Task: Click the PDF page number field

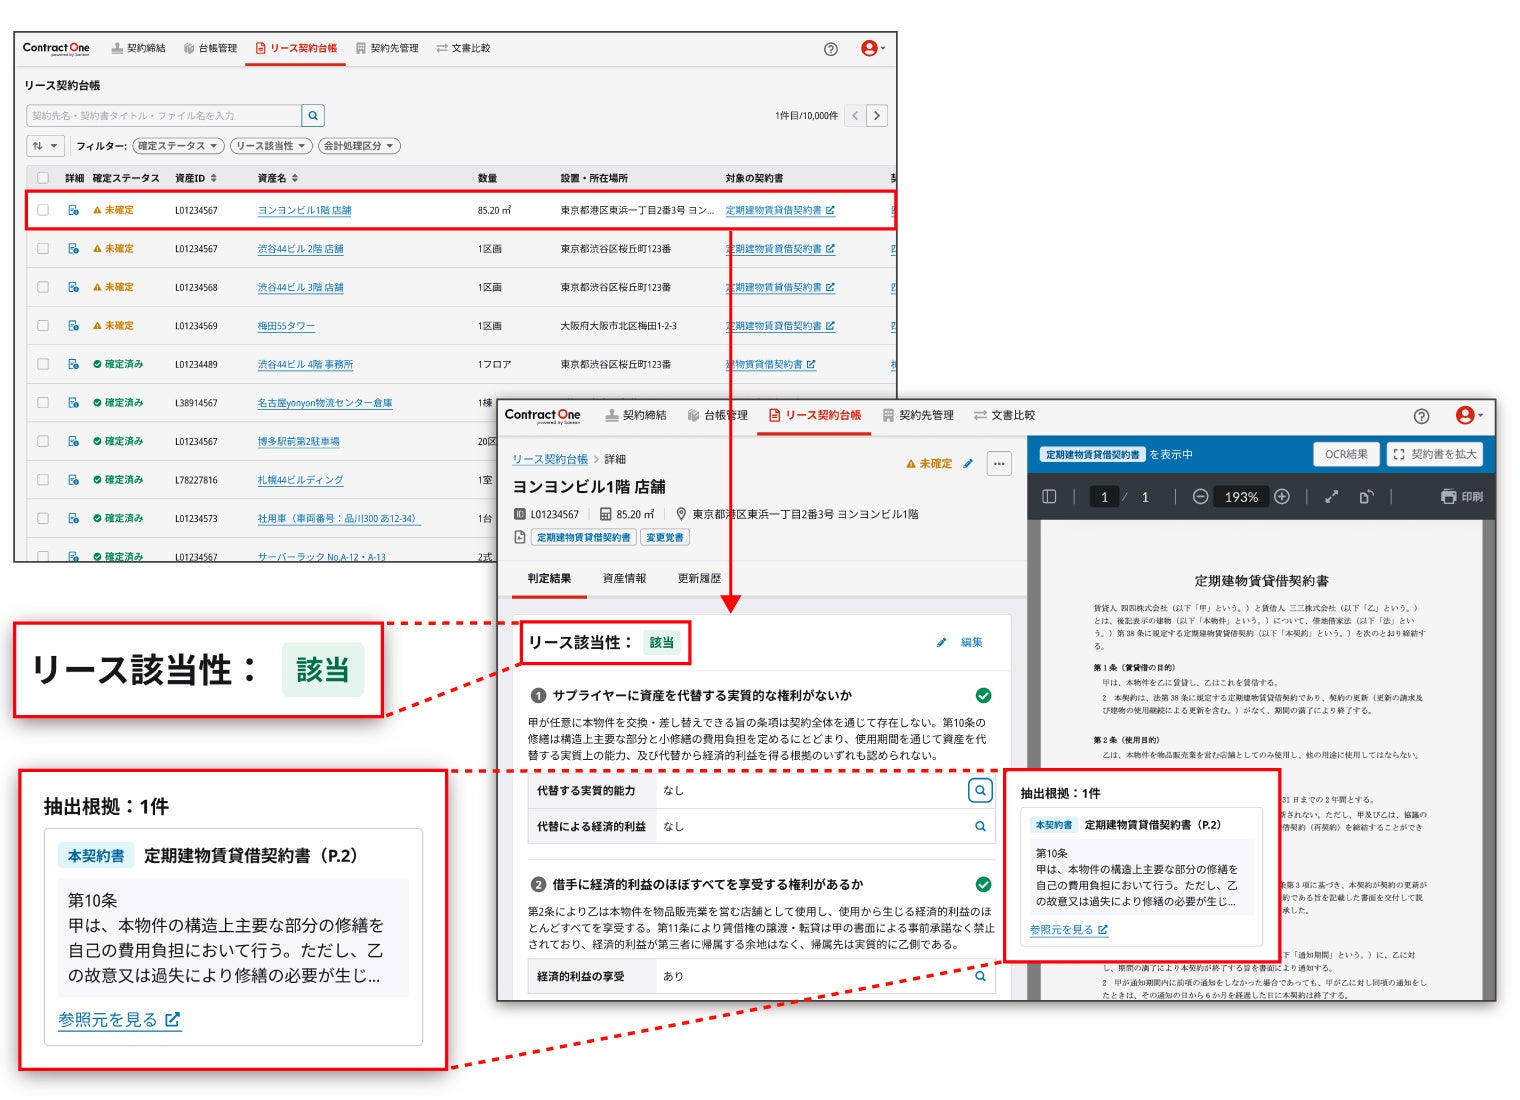Action: click(x=1104, y=497)
